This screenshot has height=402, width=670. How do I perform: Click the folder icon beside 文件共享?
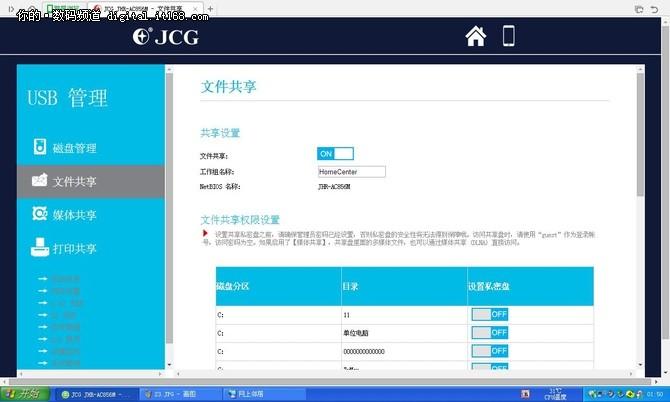pos(39,180)
